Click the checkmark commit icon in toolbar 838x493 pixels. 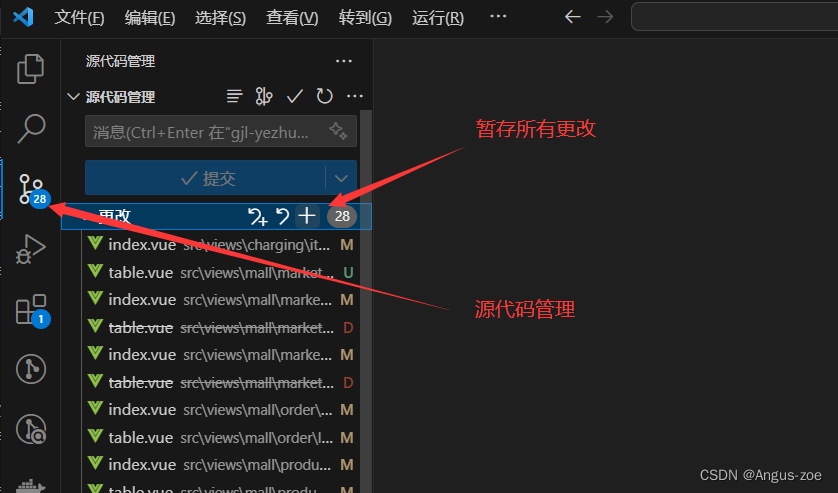coord(294,96)
